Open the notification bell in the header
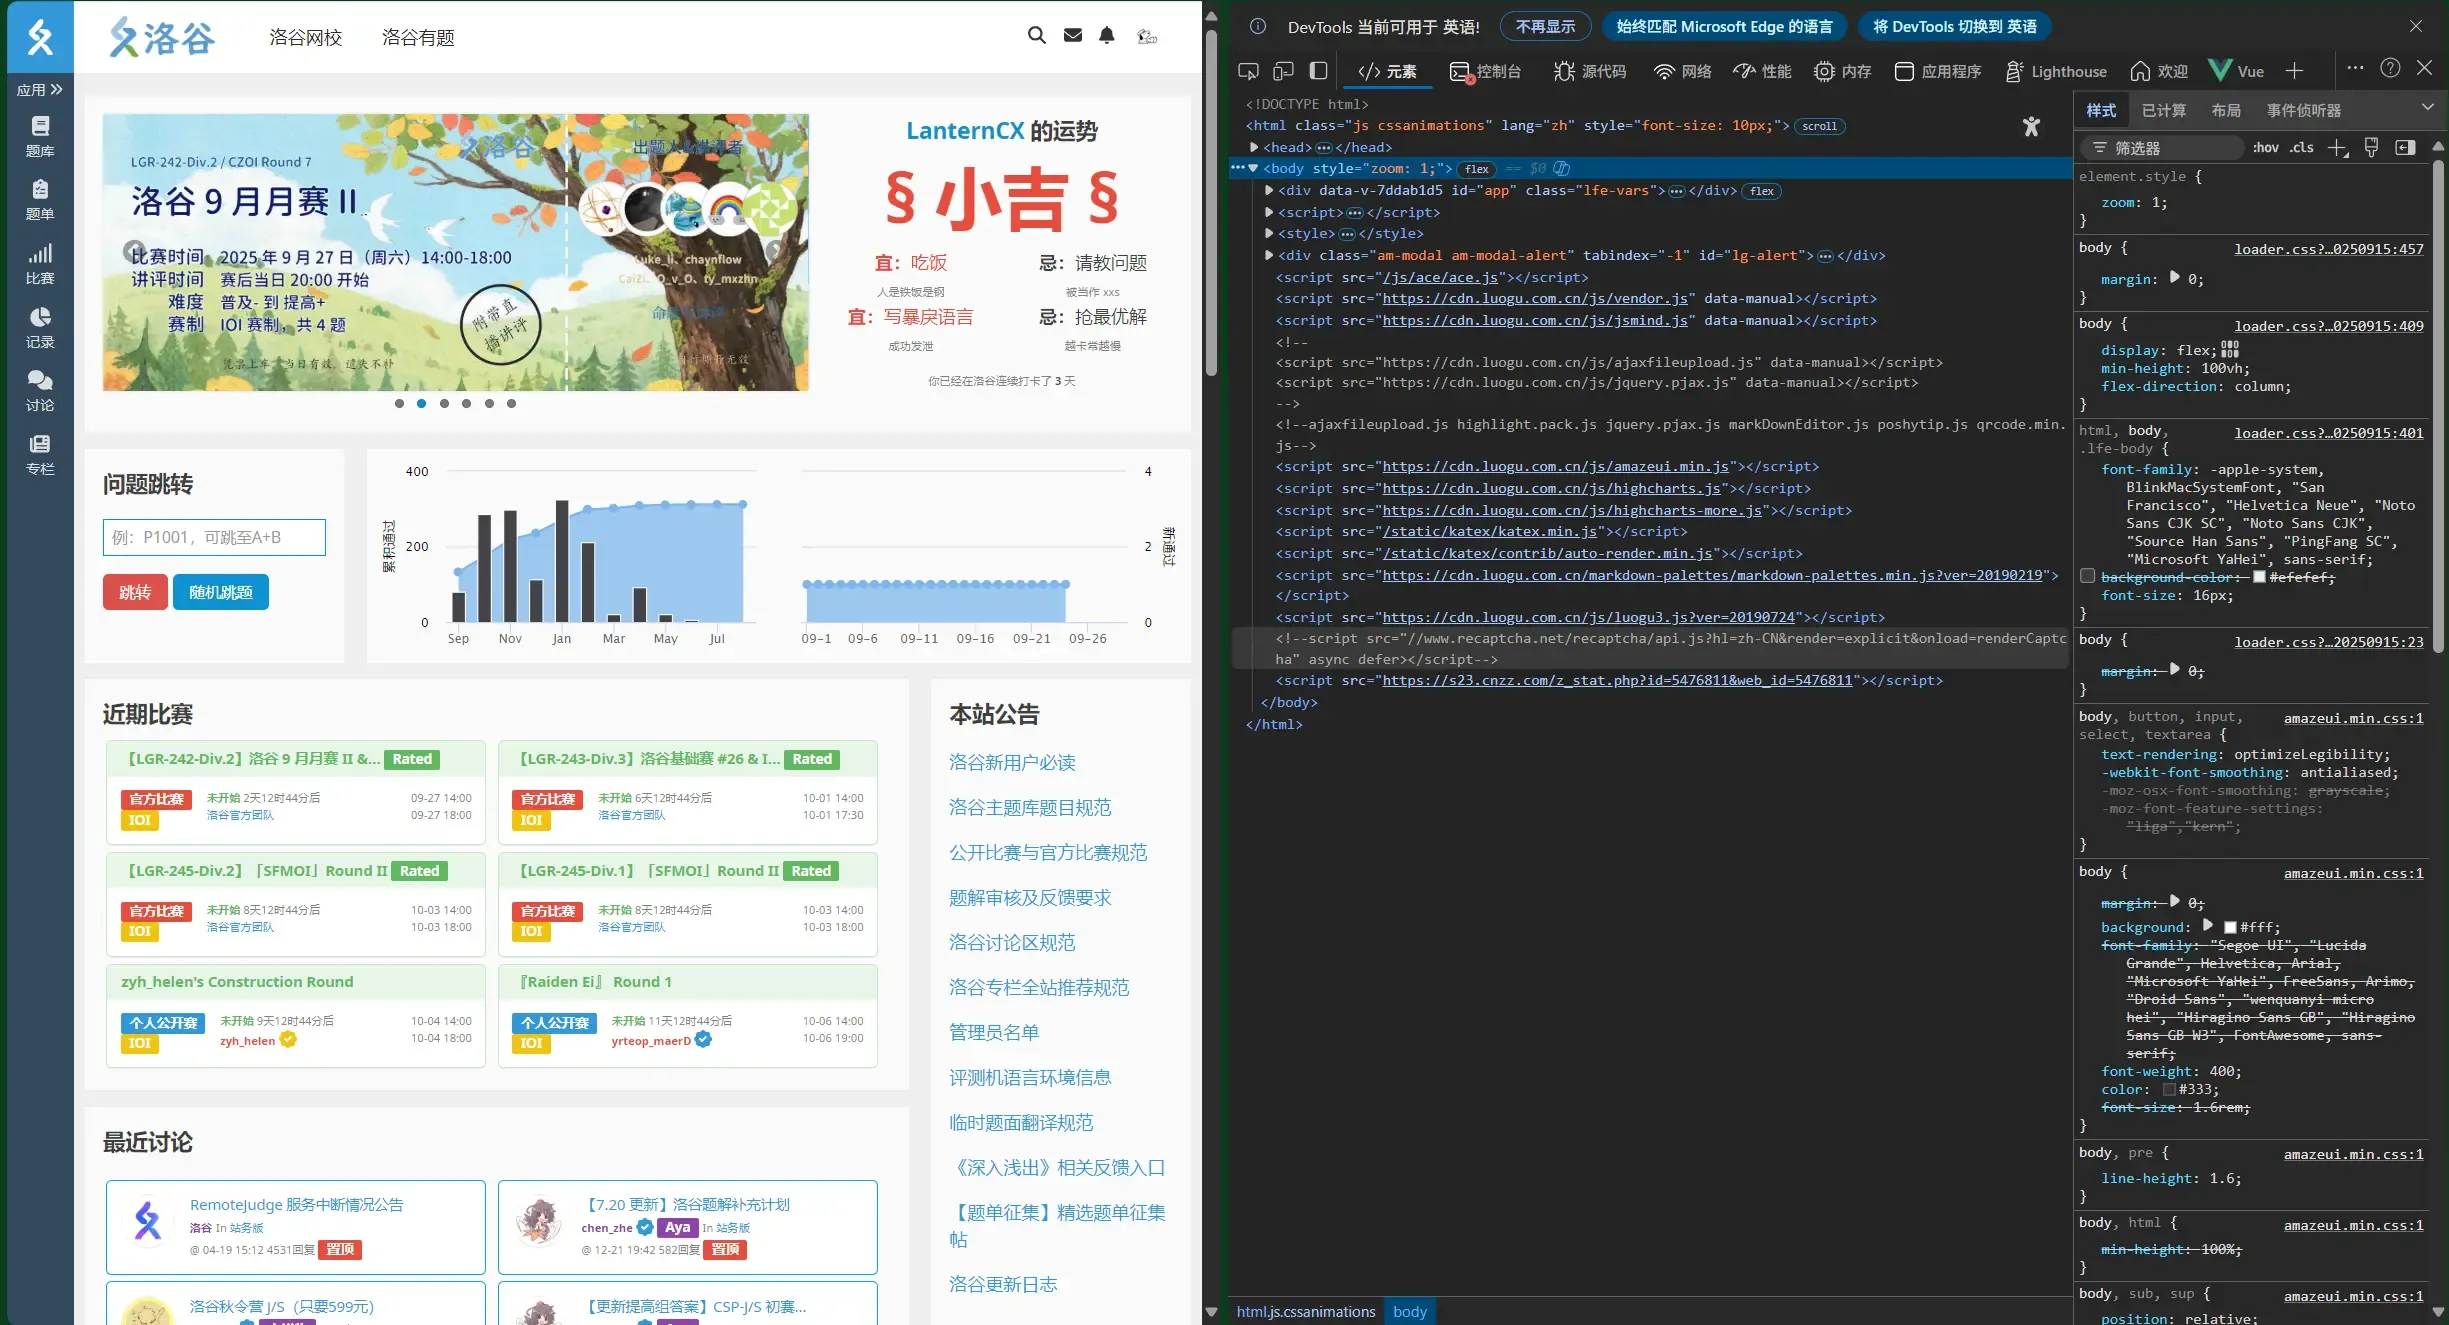Screen dimensions: 2449x1325 point(1107,36)
